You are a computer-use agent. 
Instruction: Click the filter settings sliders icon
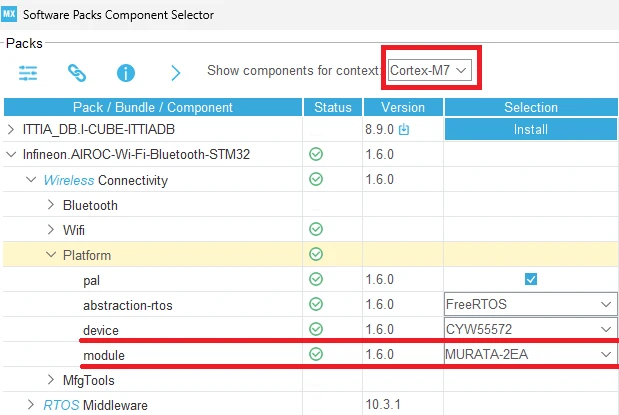[x=28, y=72]
